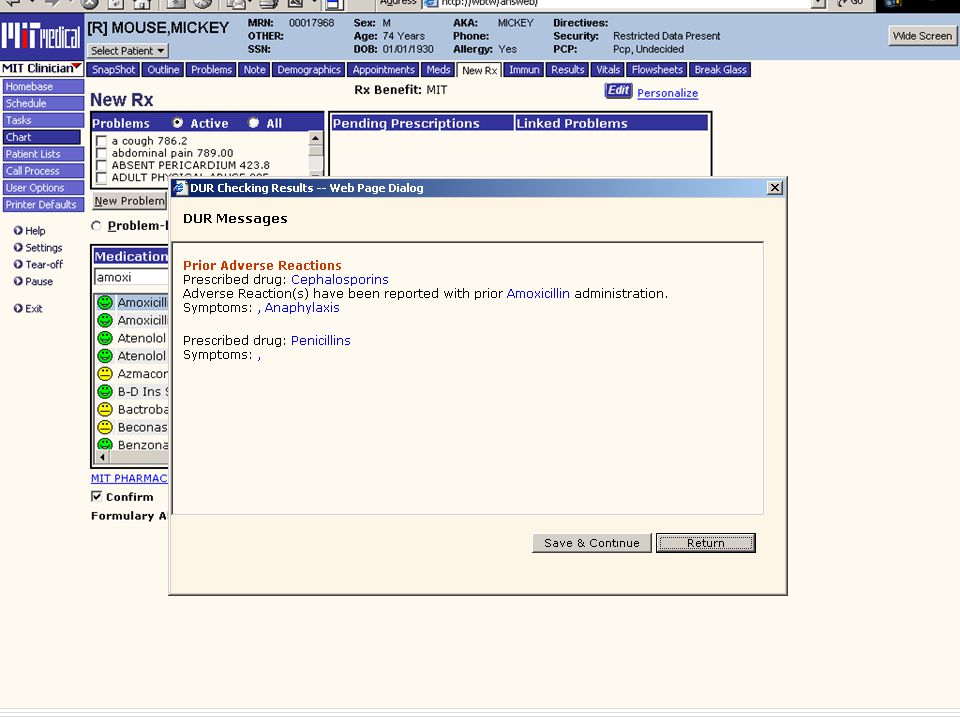Click the Penicillins drug link

point(321,340)
